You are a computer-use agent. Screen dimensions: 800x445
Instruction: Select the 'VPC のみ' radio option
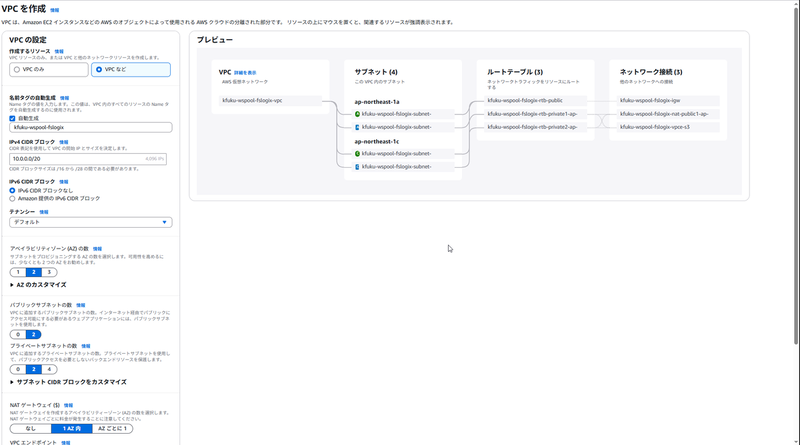click(x=48, y=69)
